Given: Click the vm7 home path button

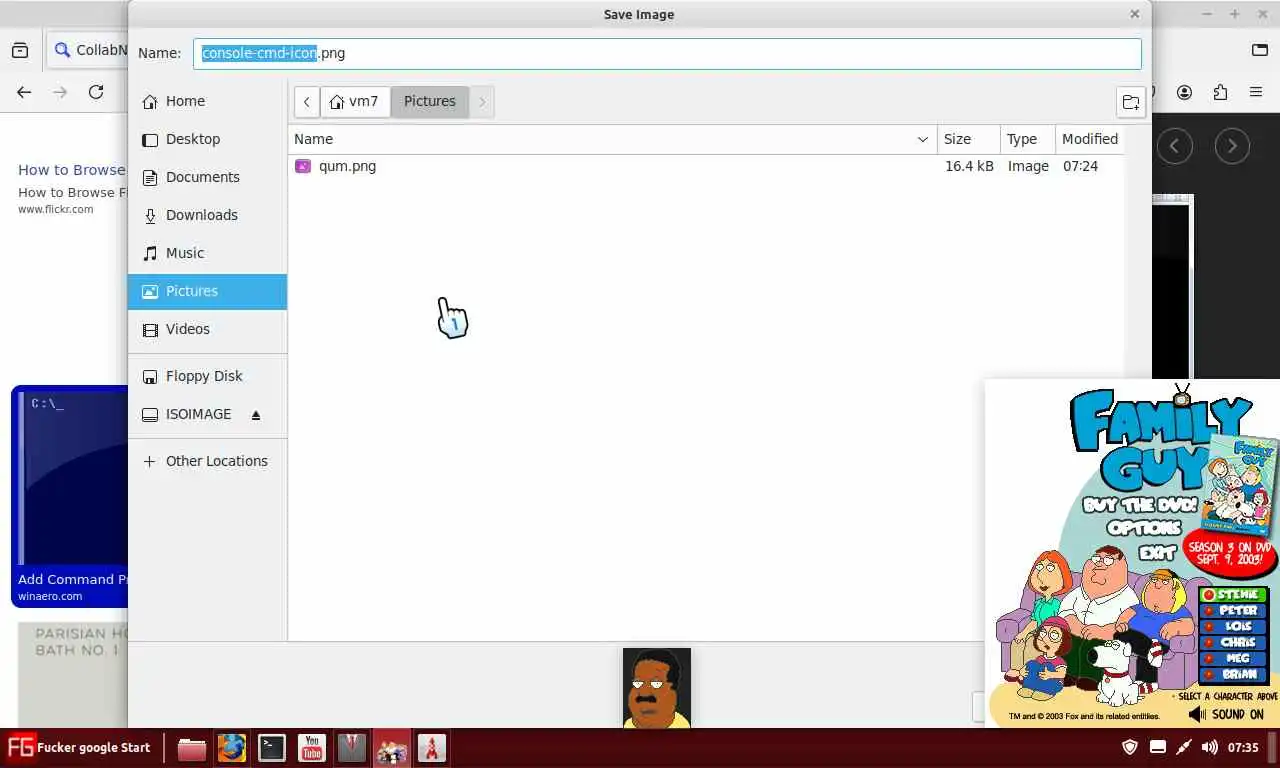Looking at the screenshot, I should (x=355, y=101).
